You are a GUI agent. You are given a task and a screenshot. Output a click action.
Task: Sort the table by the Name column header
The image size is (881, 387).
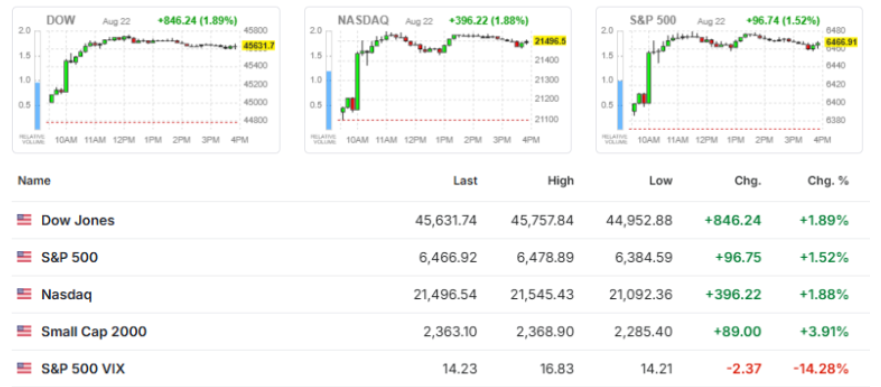coord(34,181)
